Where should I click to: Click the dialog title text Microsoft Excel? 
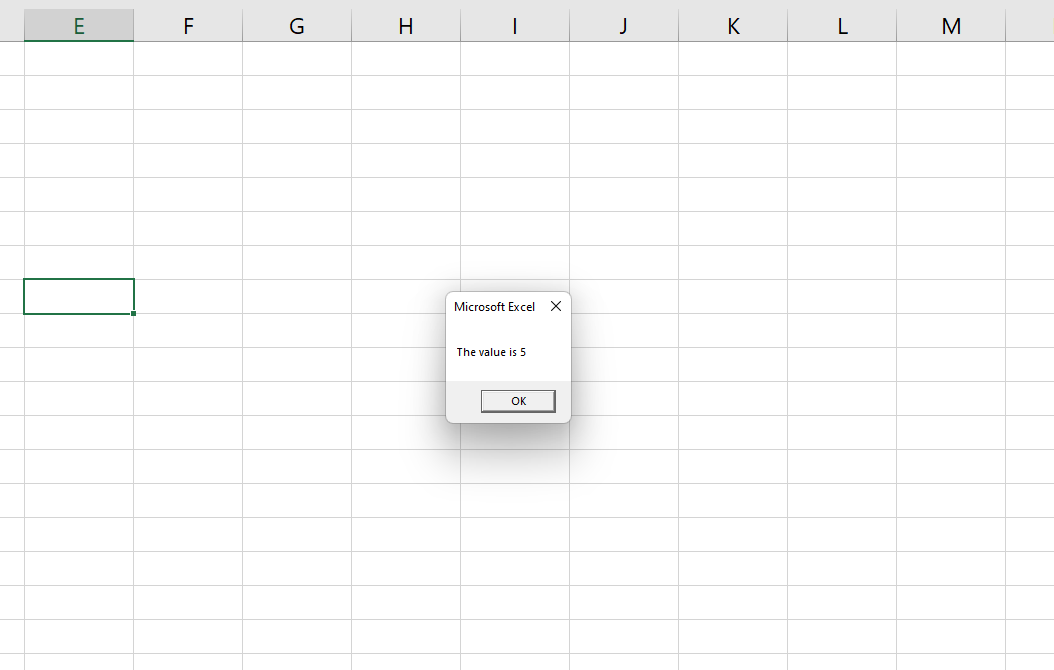(x=493, y=306)
